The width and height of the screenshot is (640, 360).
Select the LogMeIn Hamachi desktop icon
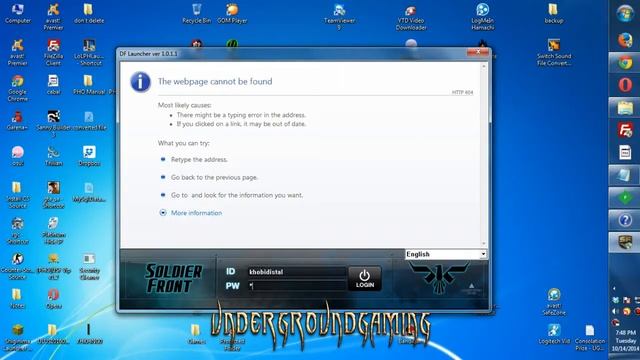(482, 16)
